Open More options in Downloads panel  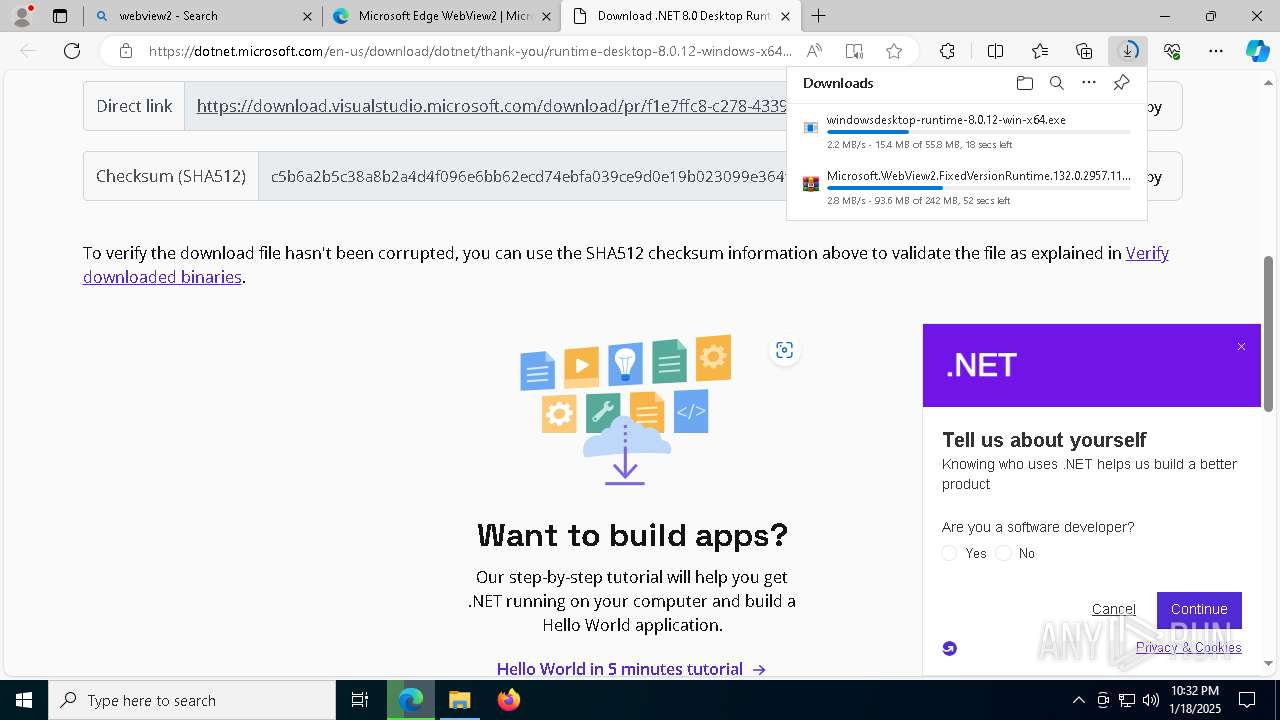click(x=1089, y=83)
